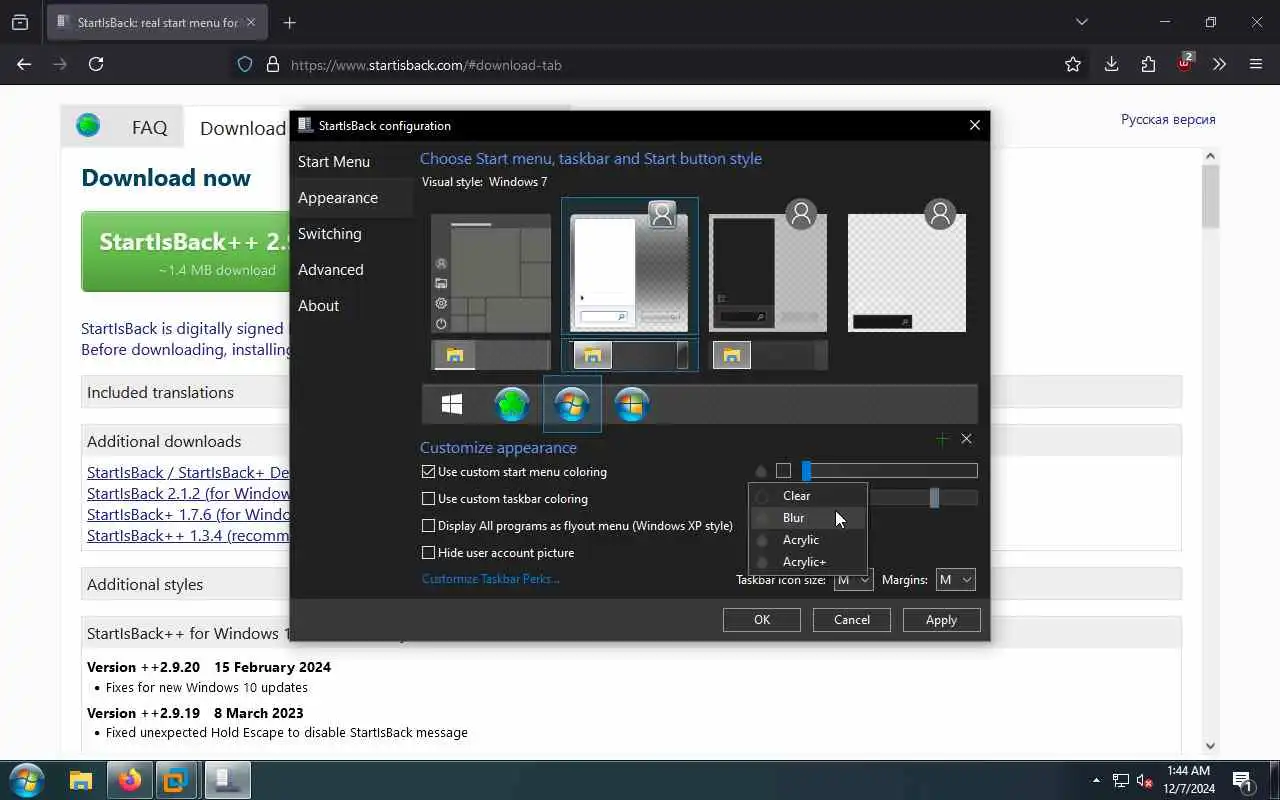Screen dimensions: 1280x800
Task: Open the notification center icon
Action: tap(1243, 780)
